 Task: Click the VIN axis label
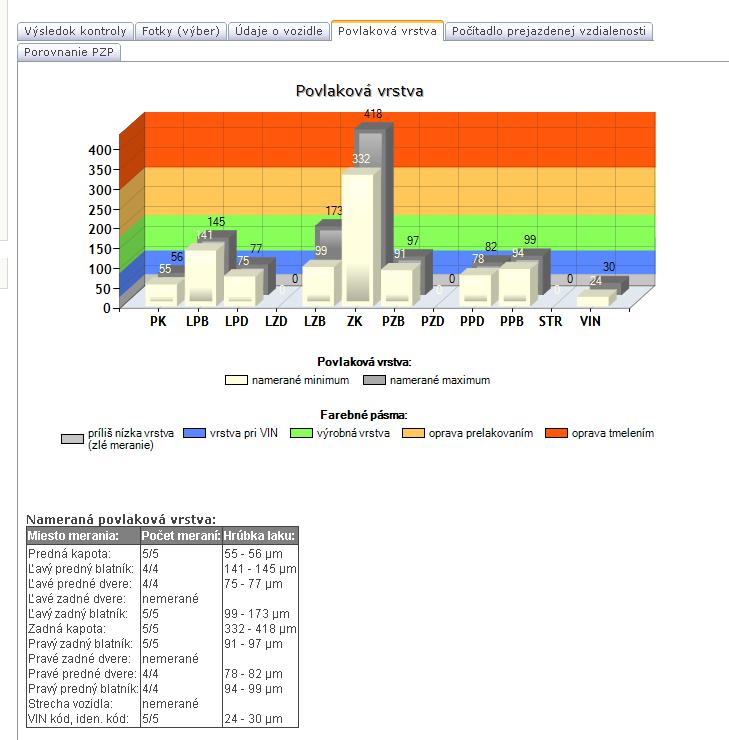click(590, 321)
